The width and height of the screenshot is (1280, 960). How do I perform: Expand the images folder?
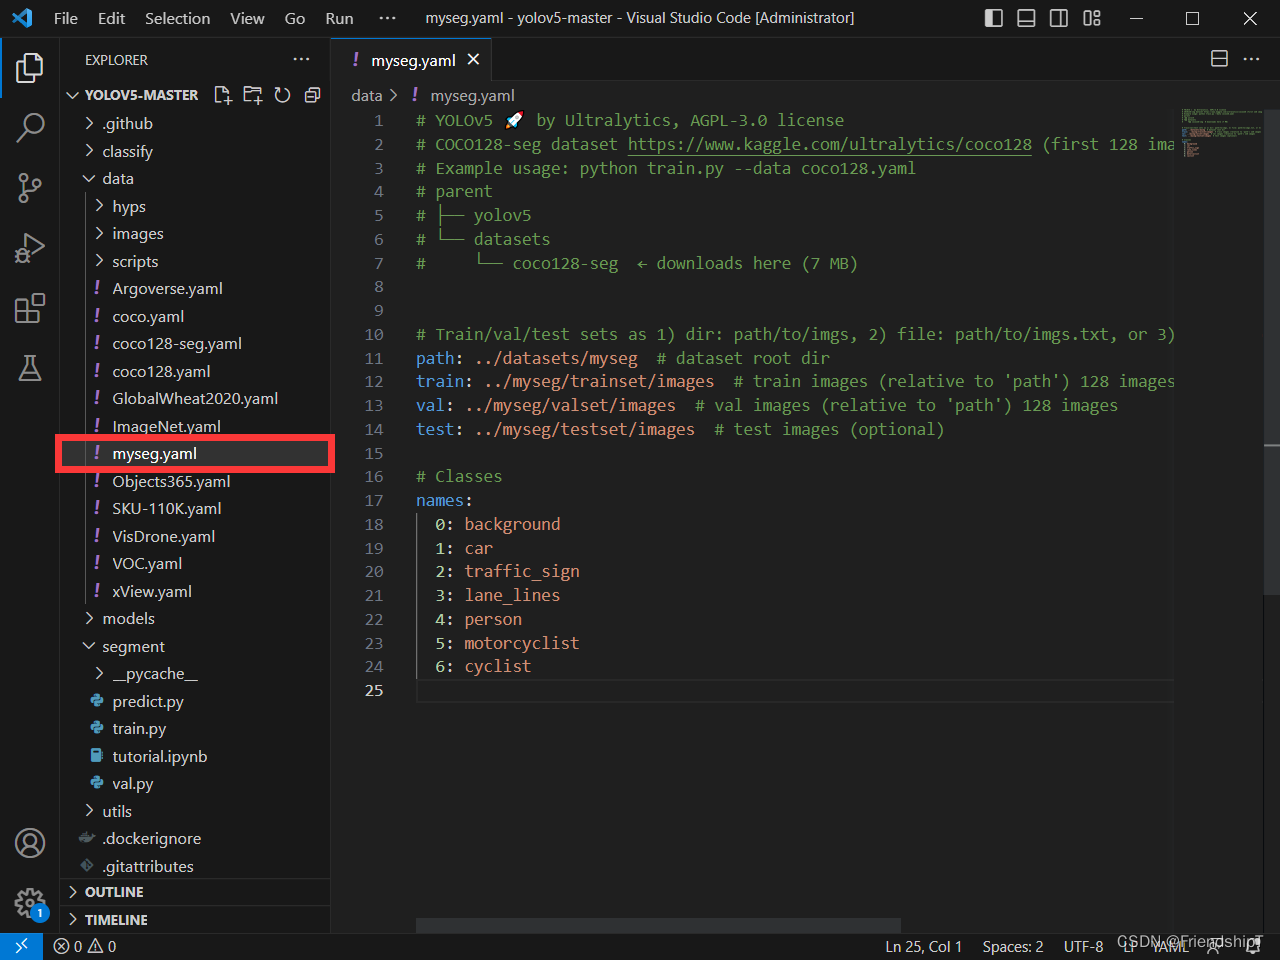(195, 233)
